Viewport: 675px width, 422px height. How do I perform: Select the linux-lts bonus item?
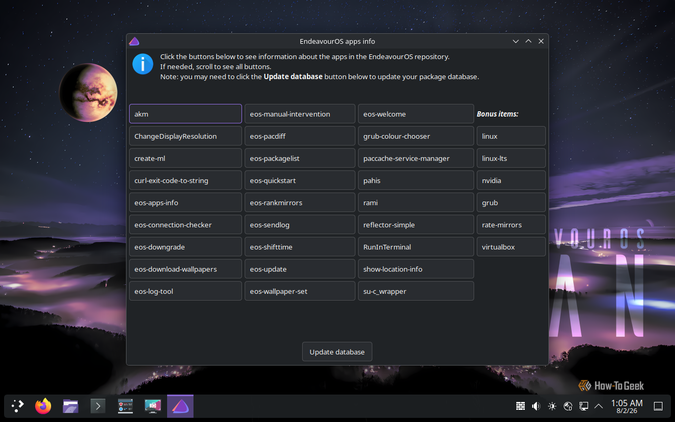coord(511,158)
